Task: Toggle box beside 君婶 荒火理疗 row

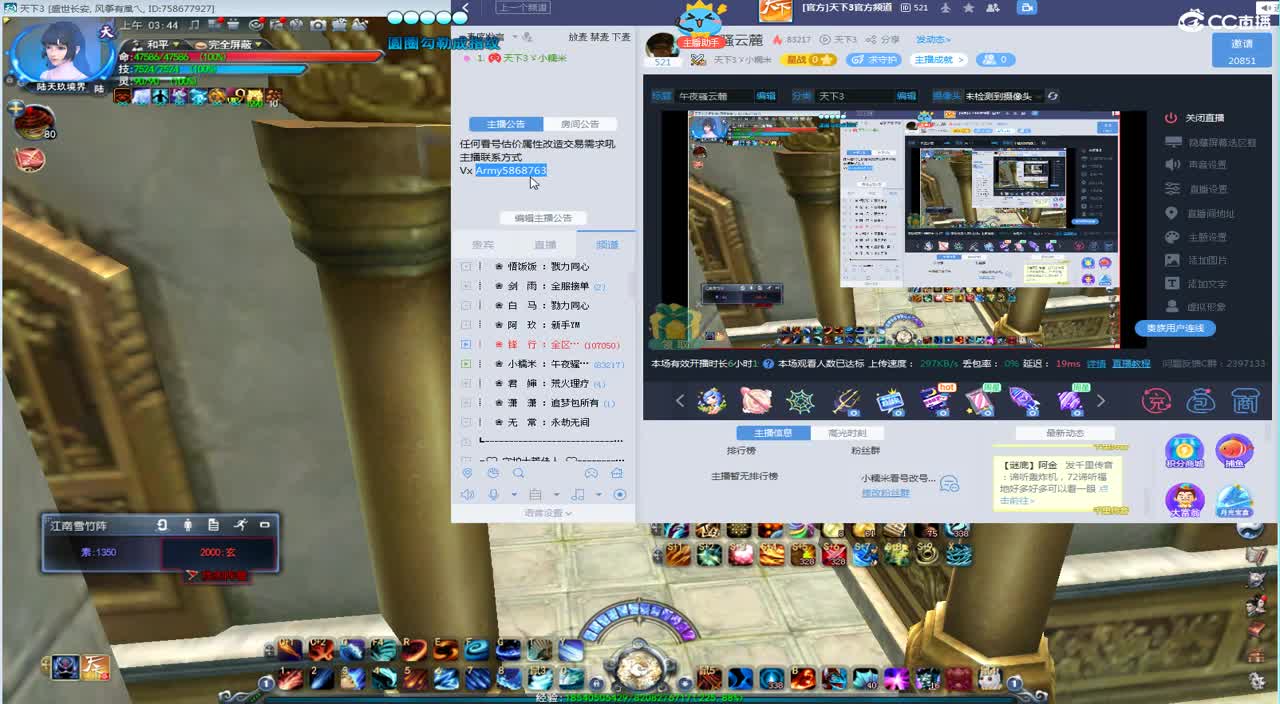Action: click(466, 384)
